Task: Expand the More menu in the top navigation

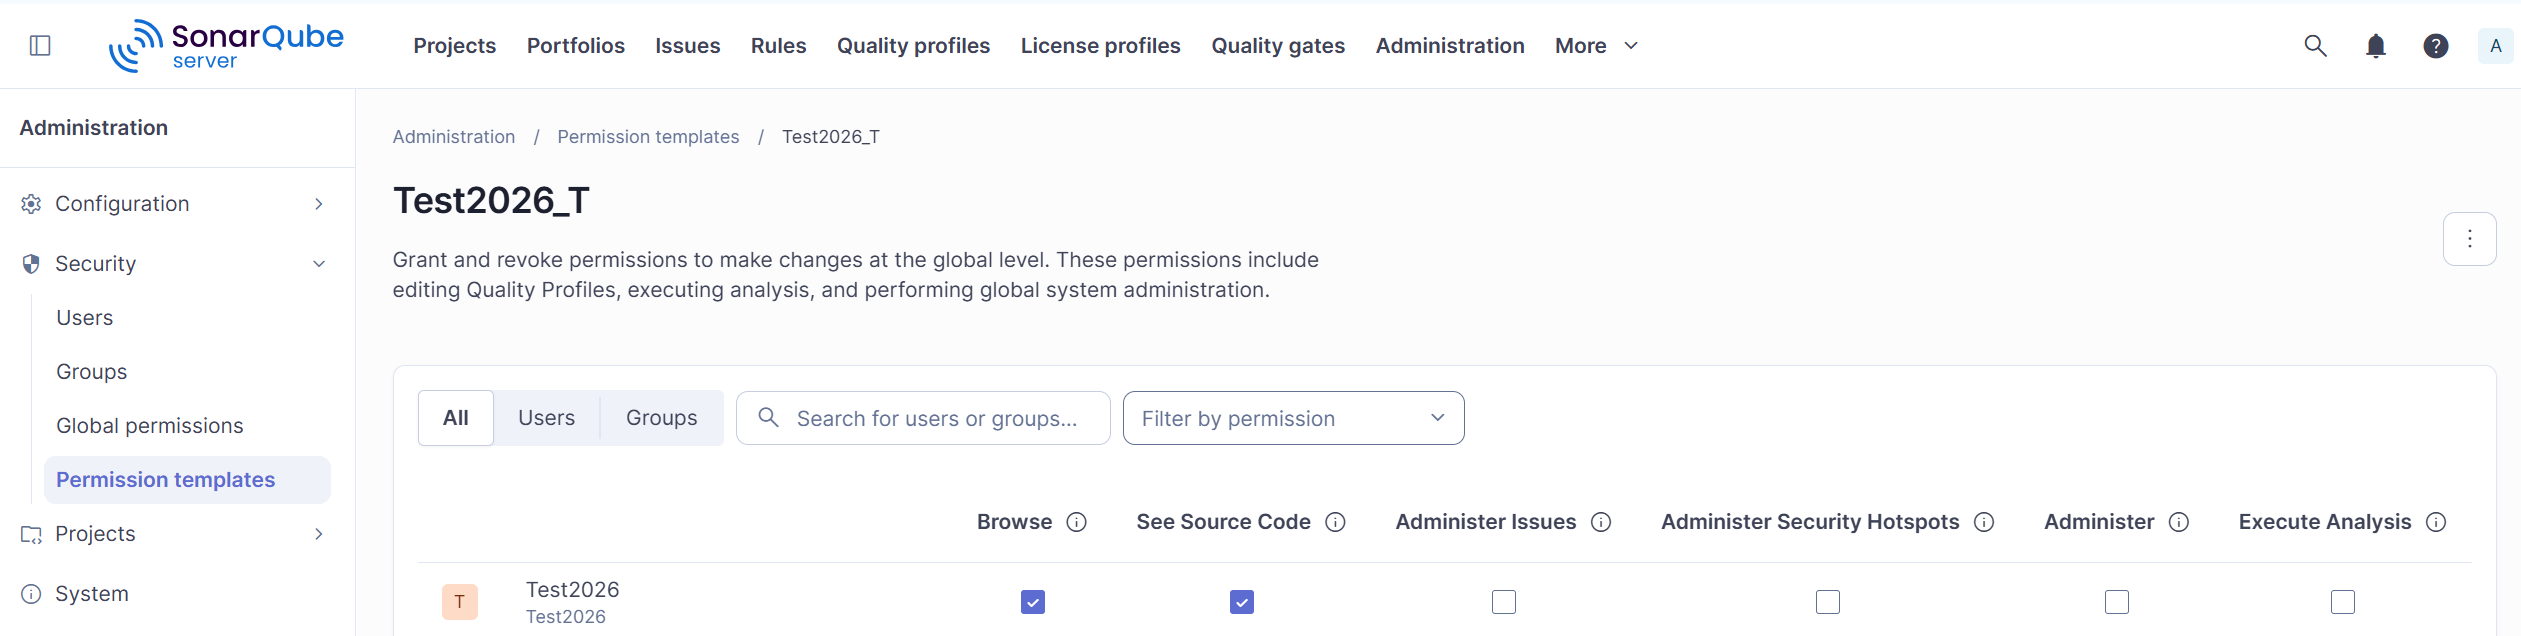Action: click(x=1596, y=46)
